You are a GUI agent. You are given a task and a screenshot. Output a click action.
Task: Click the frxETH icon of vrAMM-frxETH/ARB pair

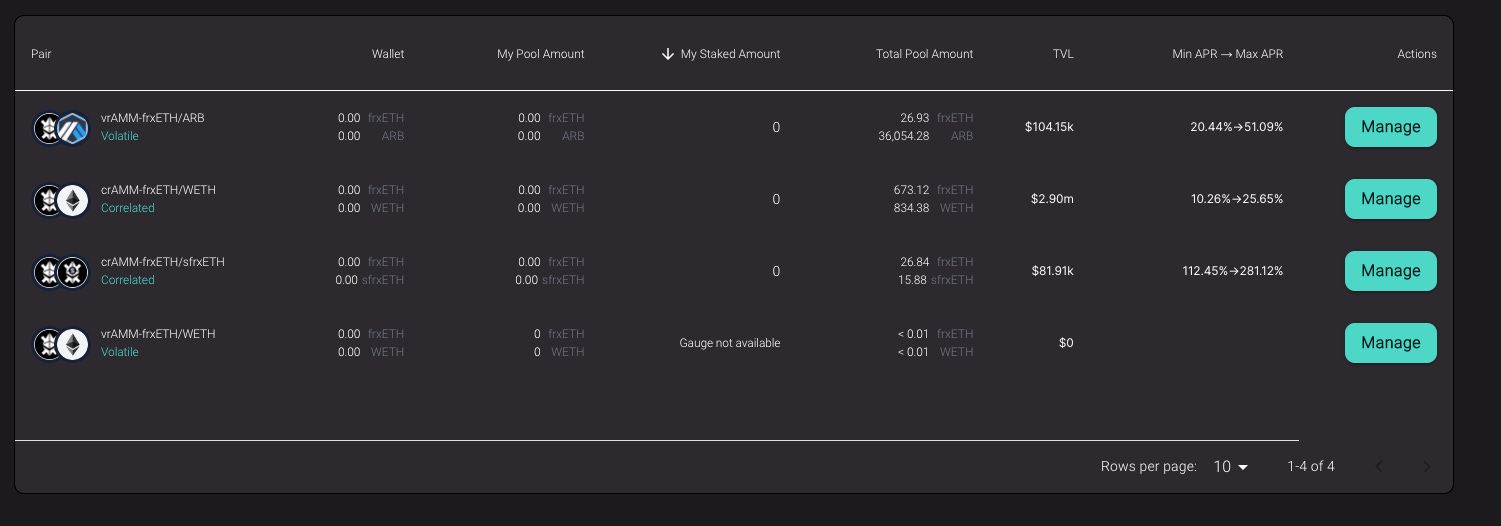48,128
